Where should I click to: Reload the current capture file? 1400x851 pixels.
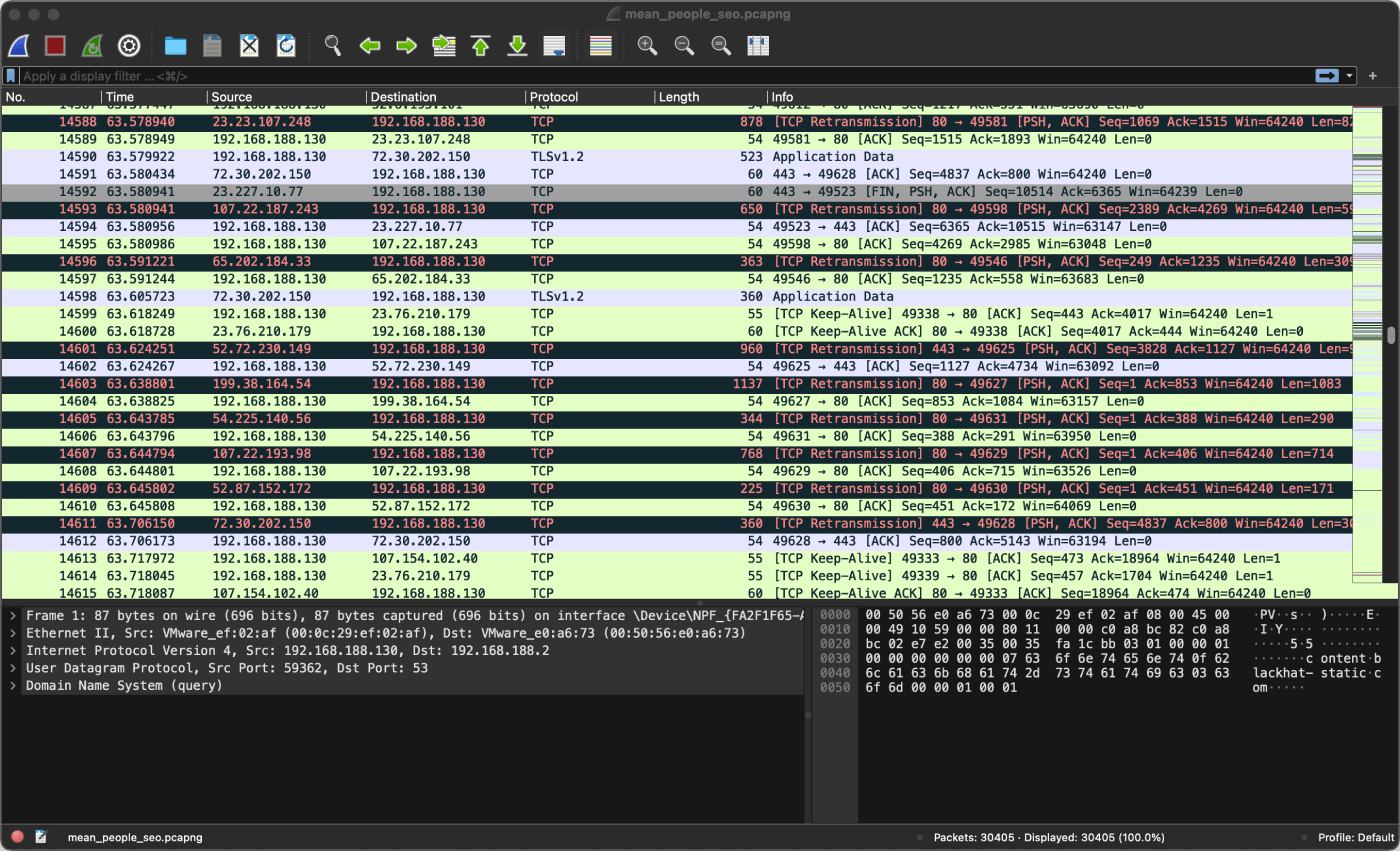[x=286, y=45]
